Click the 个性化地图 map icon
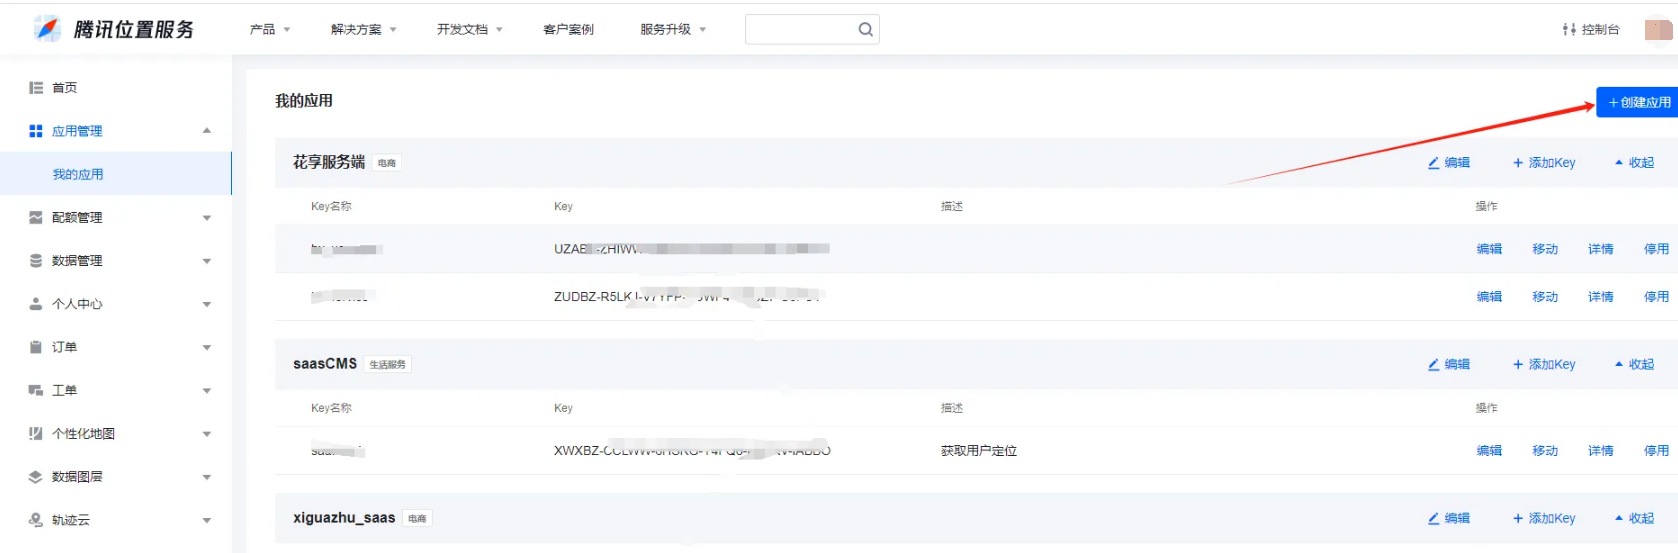This screenshot has height=553, width=1678. click(x=36, y=433)
